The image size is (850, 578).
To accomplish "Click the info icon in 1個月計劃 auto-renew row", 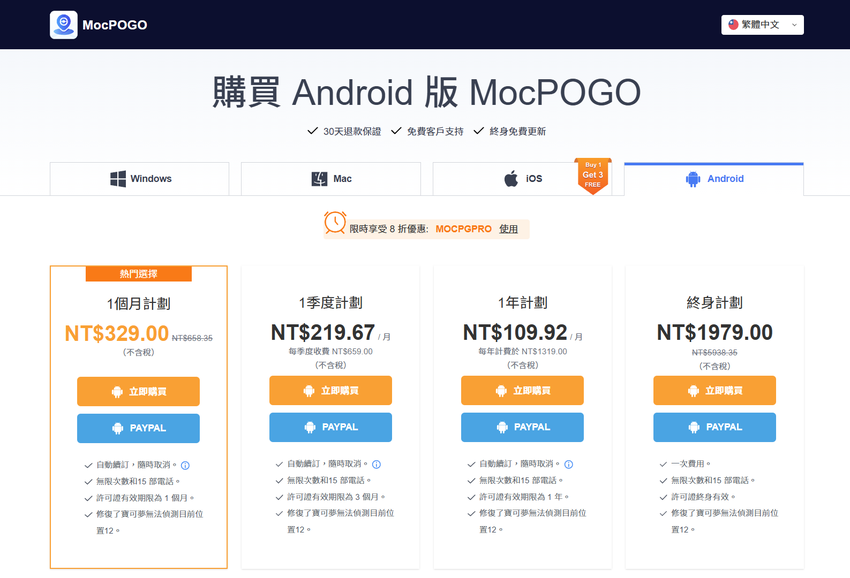I will pos(185,465).
